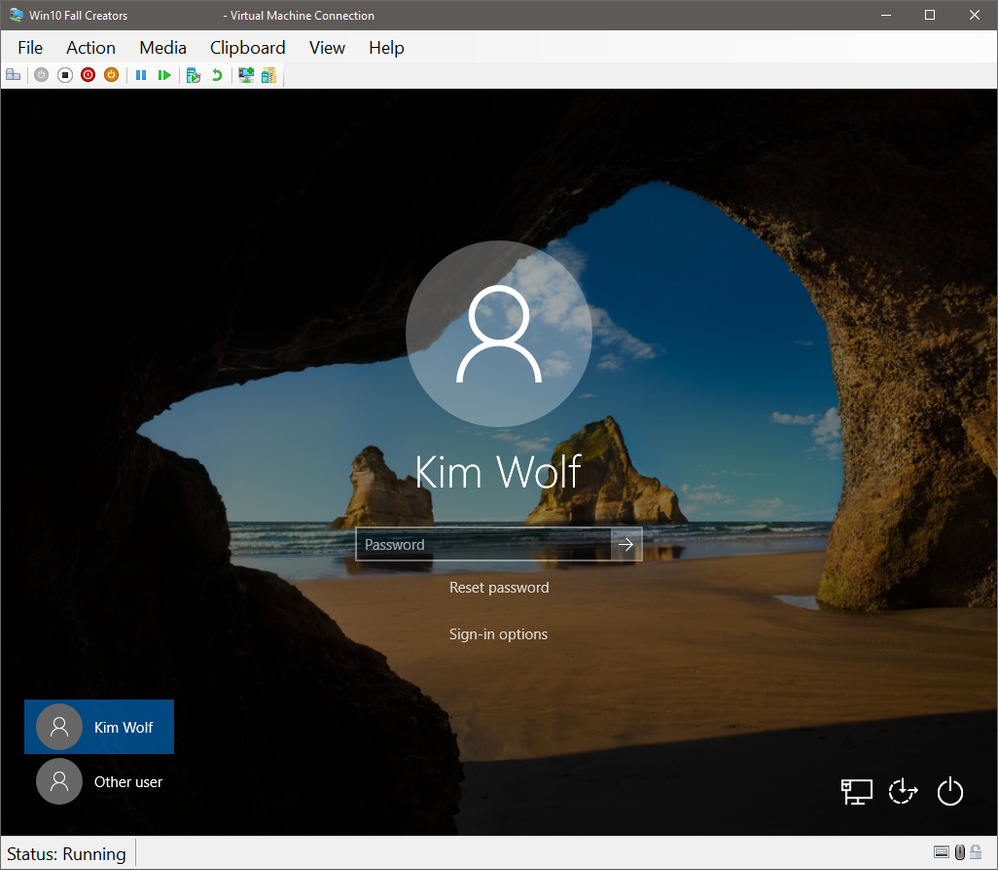Image resolution: width=998 pixels, height=870 pixels.
Task: Select the Other user account
Action: [99, 782]
